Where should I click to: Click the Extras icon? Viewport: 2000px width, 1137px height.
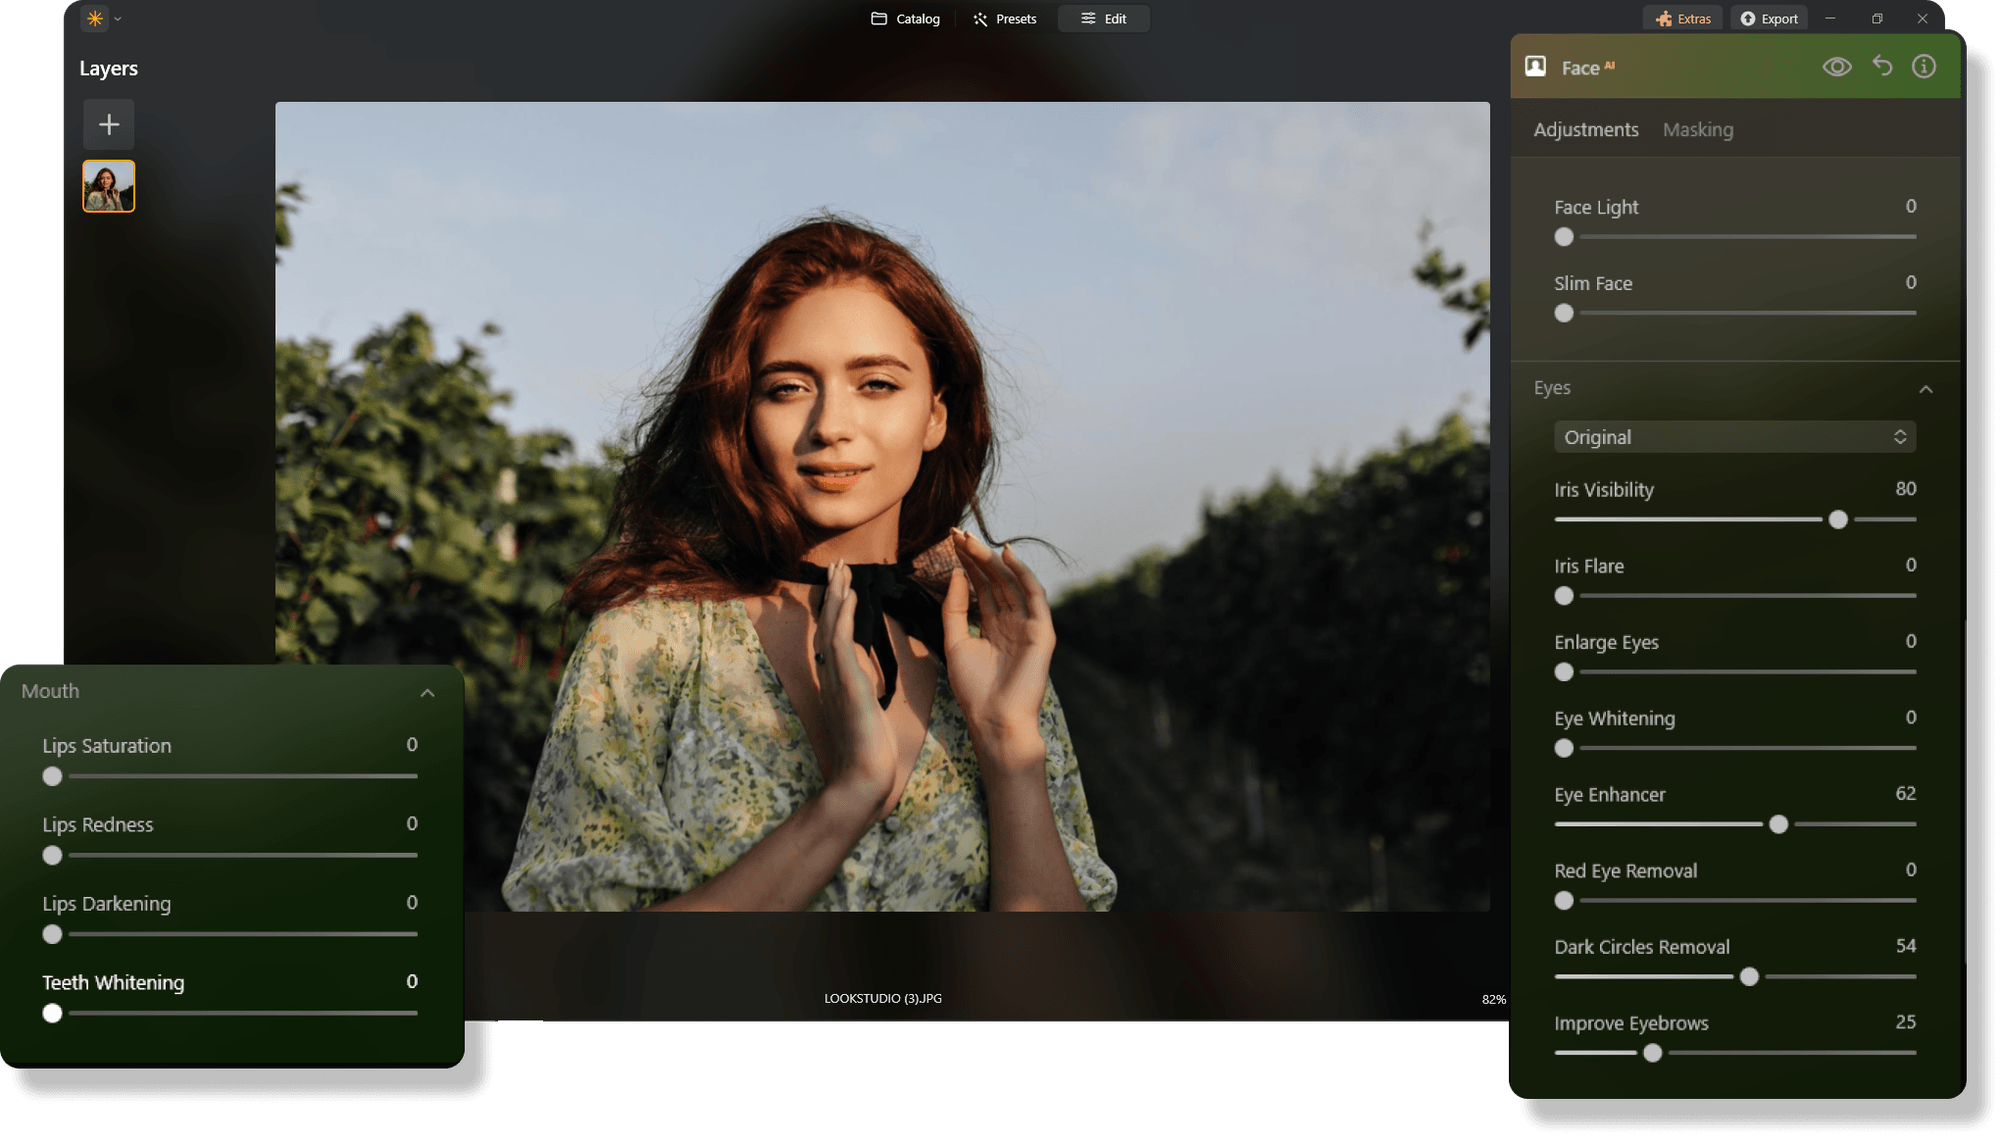(x=1663, y=18)
